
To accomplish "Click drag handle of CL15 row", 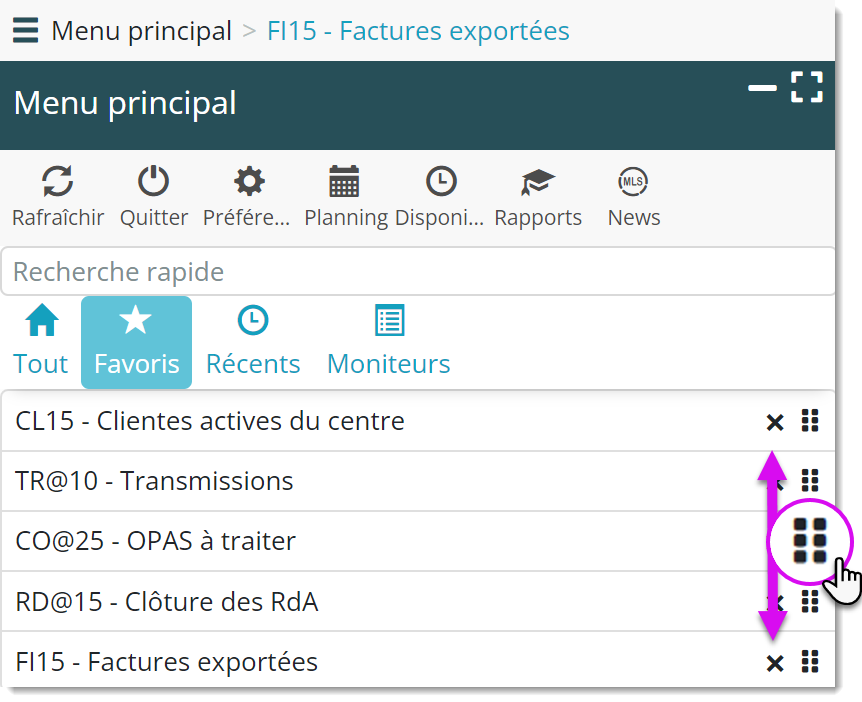I will 810,421.
